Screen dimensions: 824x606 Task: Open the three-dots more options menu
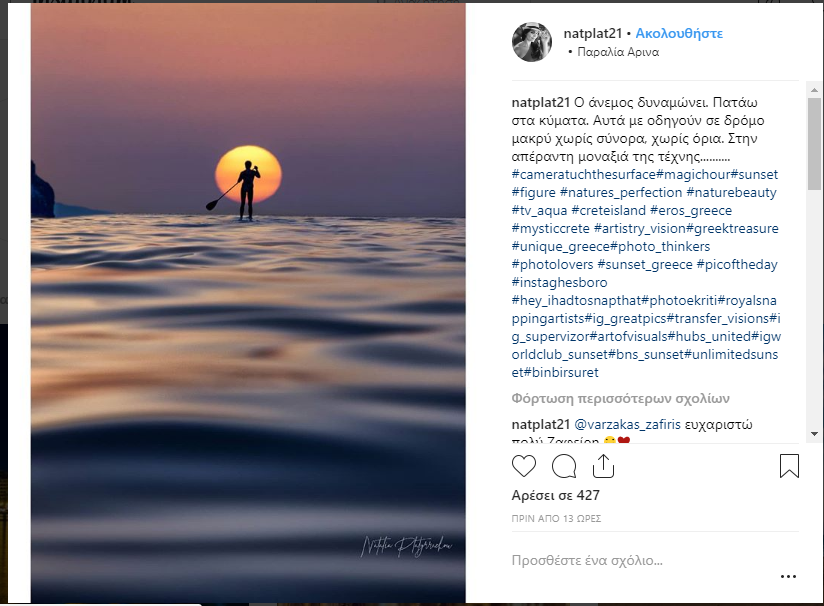pyautogui.click(x=789, y=576)
